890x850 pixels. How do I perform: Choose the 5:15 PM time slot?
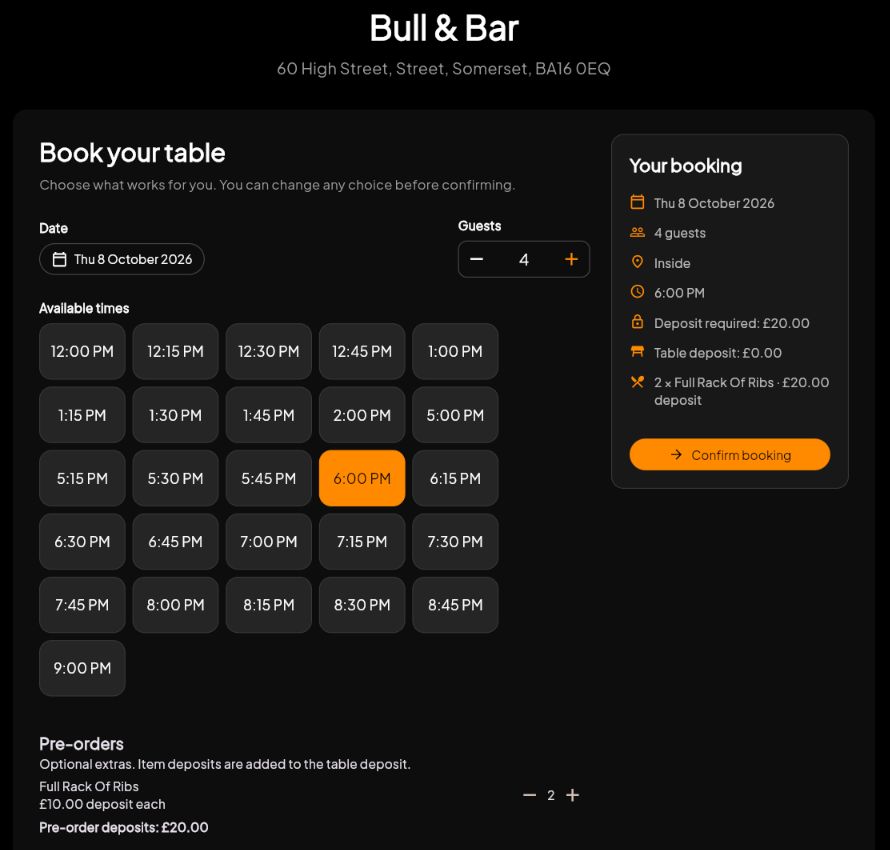[82, 478]
